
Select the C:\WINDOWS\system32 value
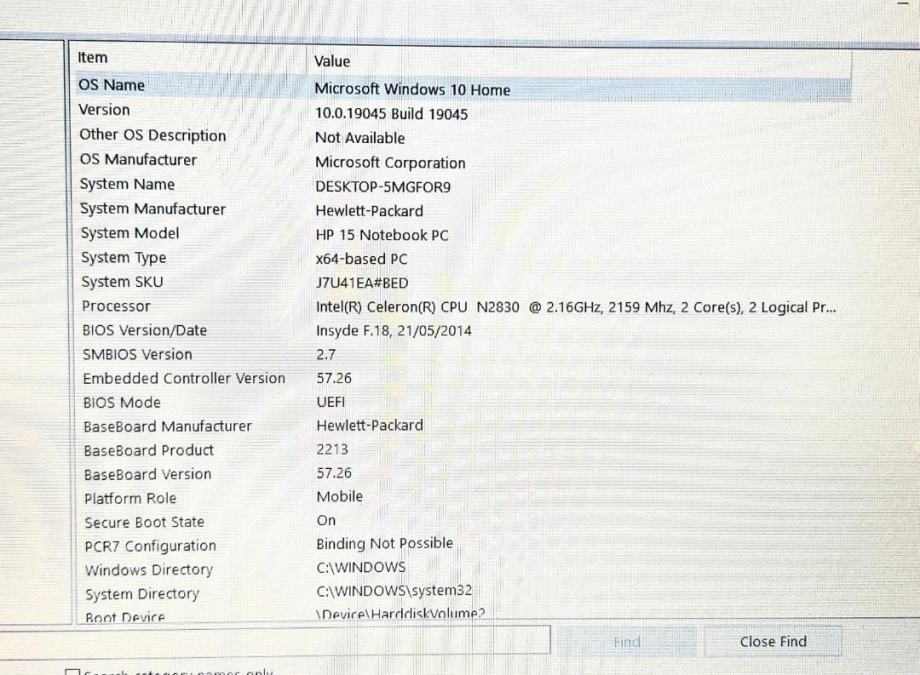[x=394, y=590]
